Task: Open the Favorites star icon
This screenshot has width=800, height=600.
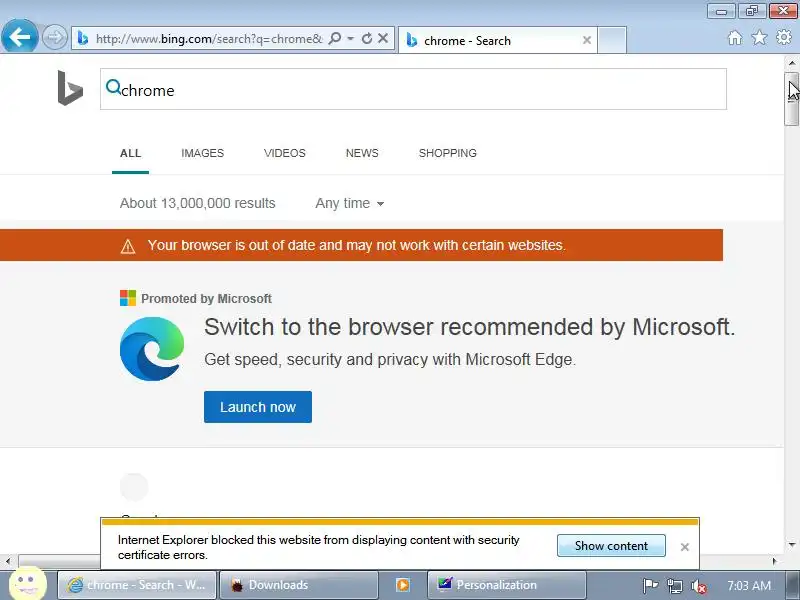Action: (759, 38)
